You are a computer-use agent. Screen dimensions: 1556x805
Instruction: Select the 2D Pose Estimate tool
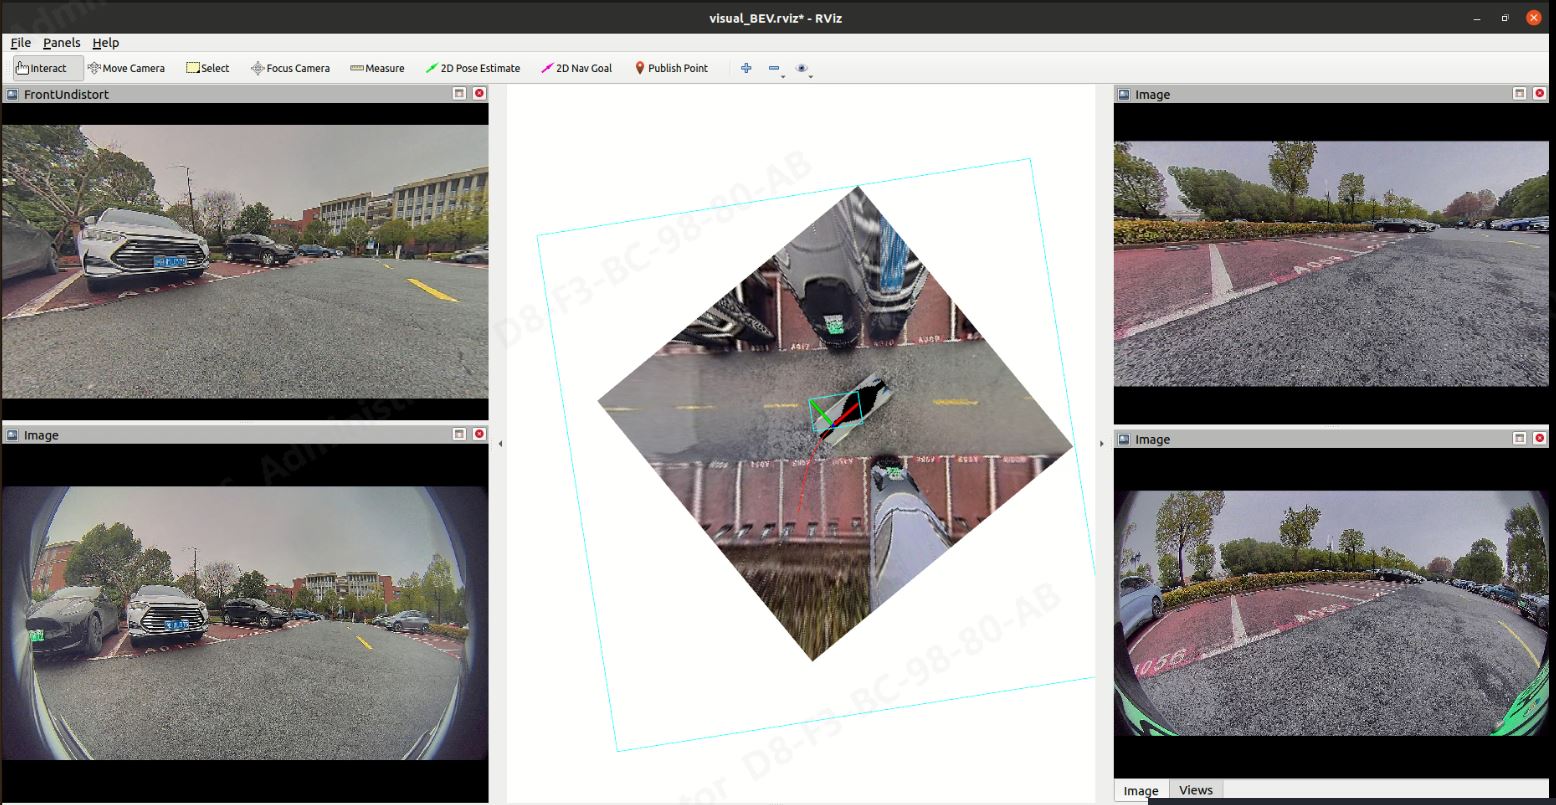472,68
